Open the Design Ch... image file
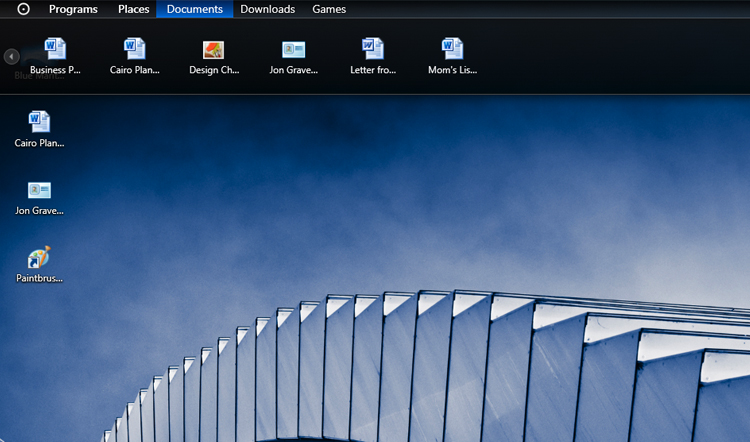The height and width of the screenshot is (442, 750). tap(214, 49)
